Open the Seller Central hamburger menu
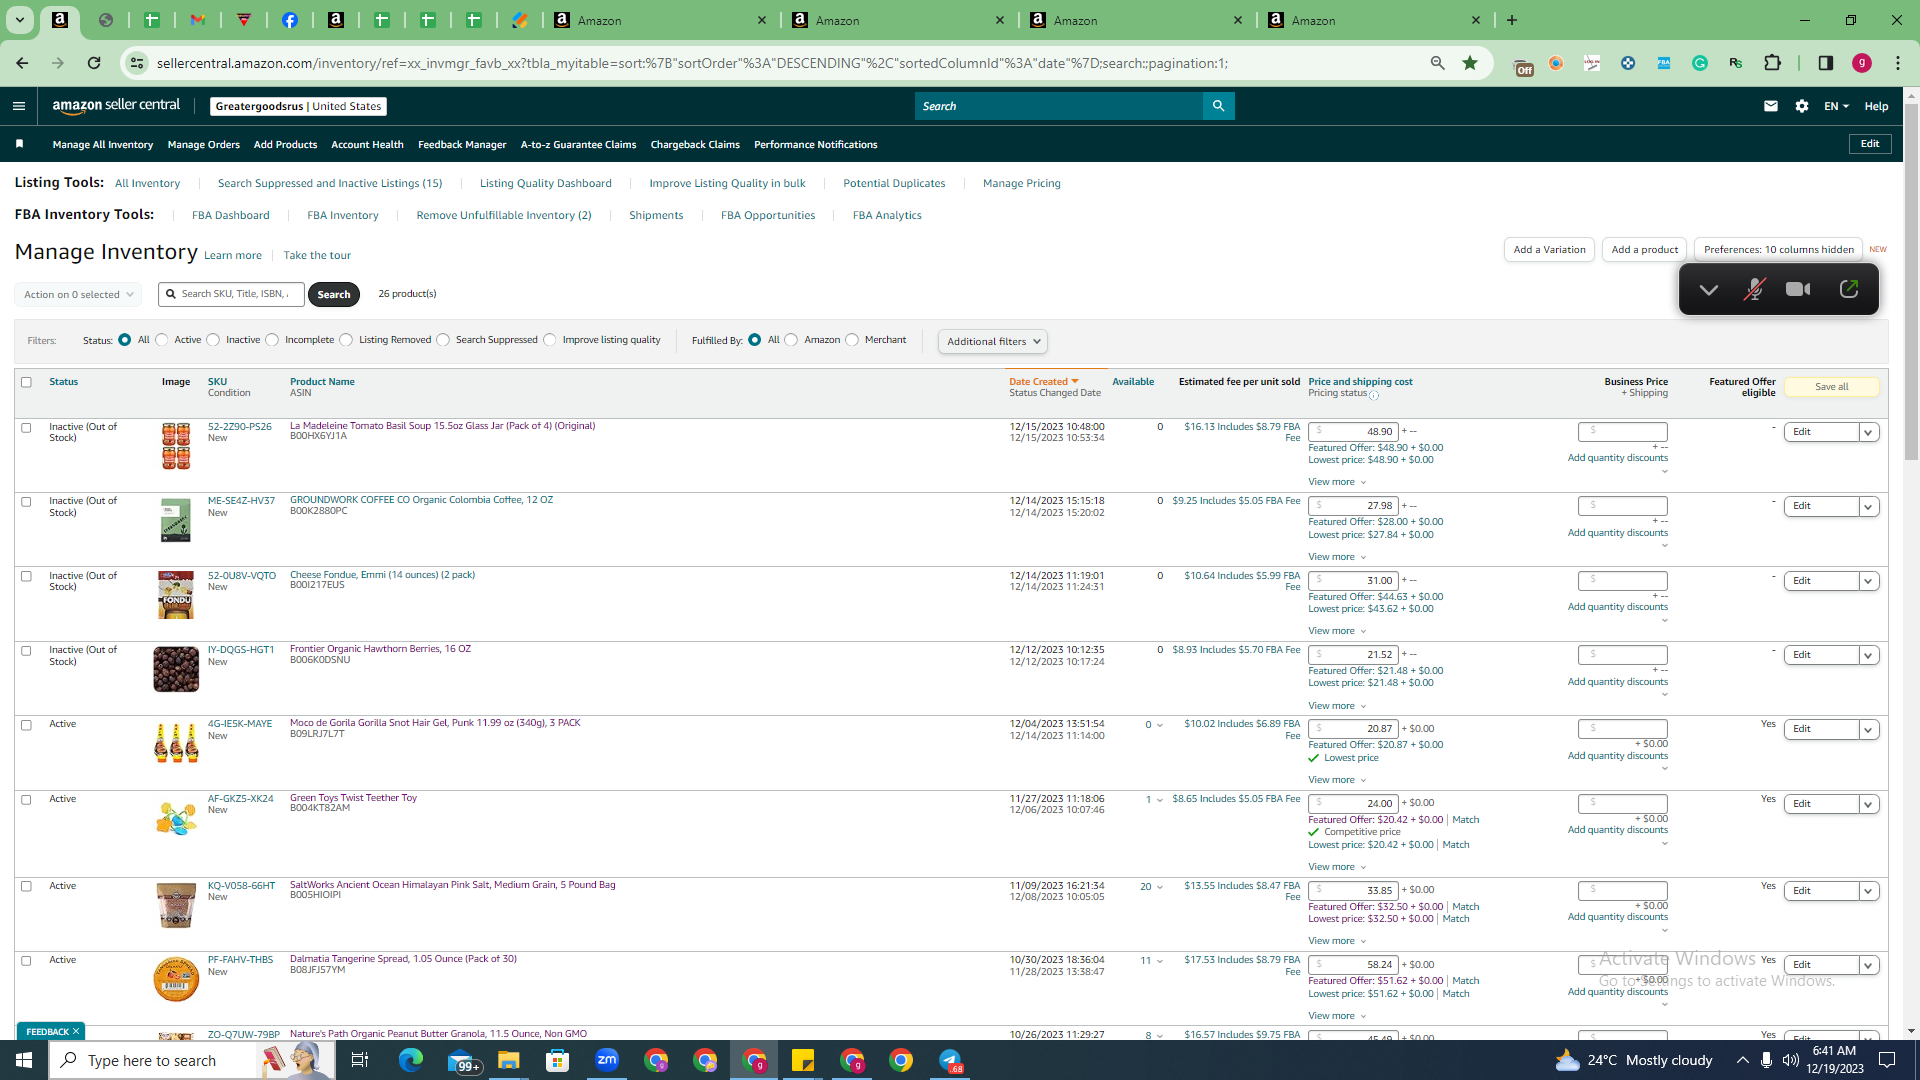This screenshot has width=1920, height=1080. (x=19, y=106)
